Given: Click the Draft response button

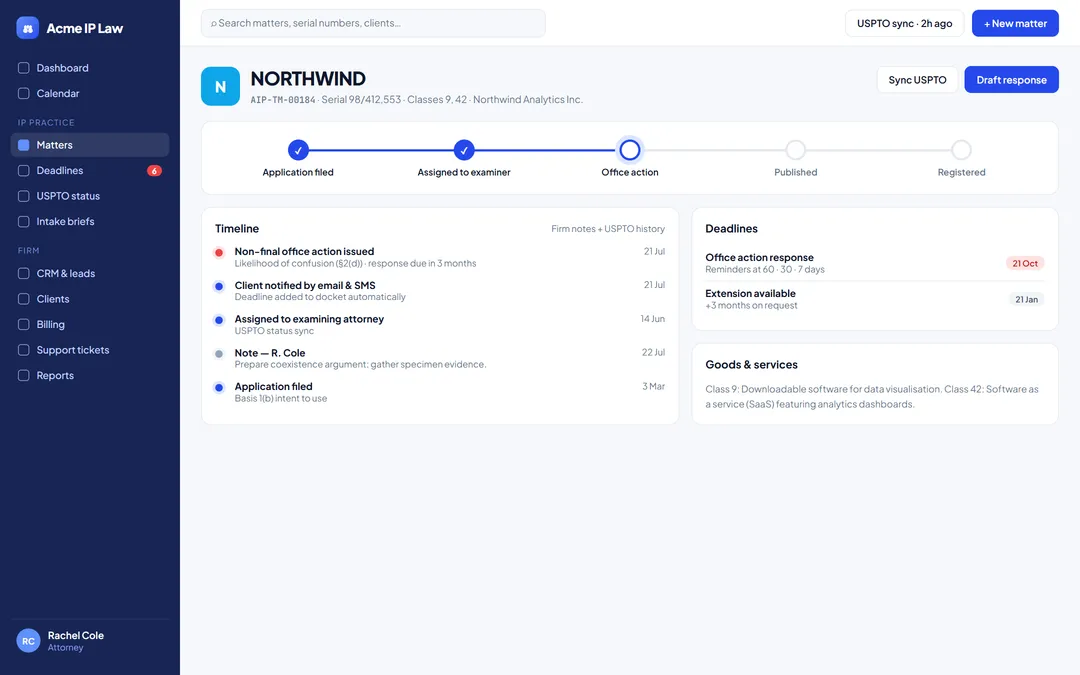Looking at the screenshot, I should pyautogui.click(x=1011, y=80).
